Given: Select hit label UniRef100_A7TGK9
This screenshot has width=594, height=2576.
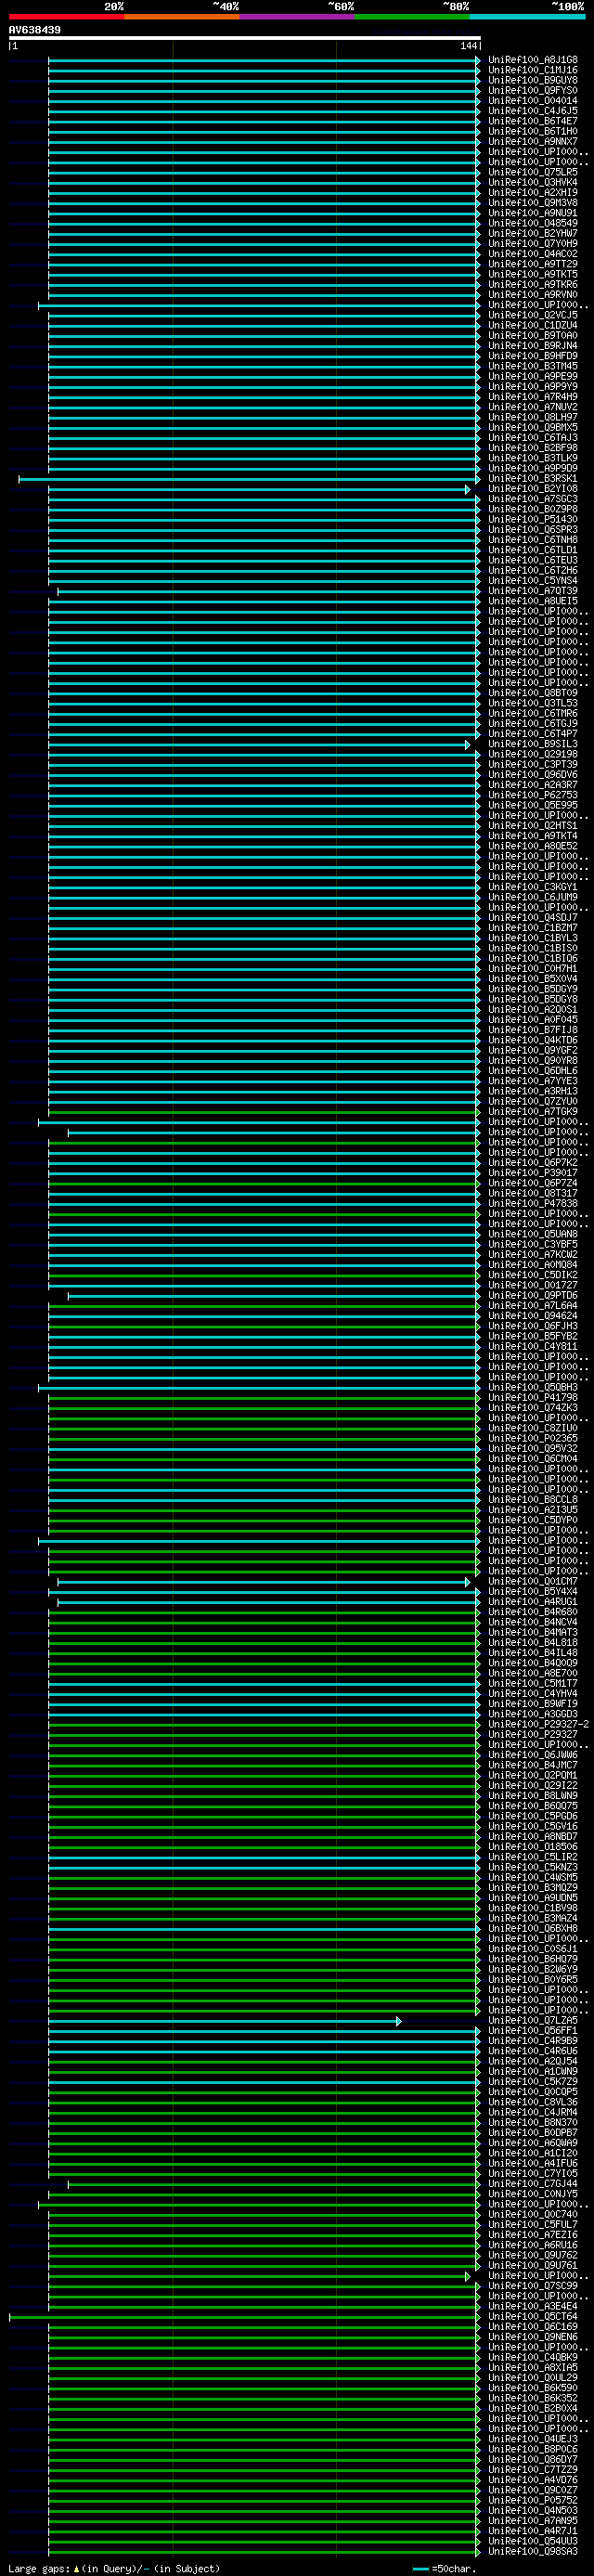Looking at the screenshot, I should tap(533, 1111).
